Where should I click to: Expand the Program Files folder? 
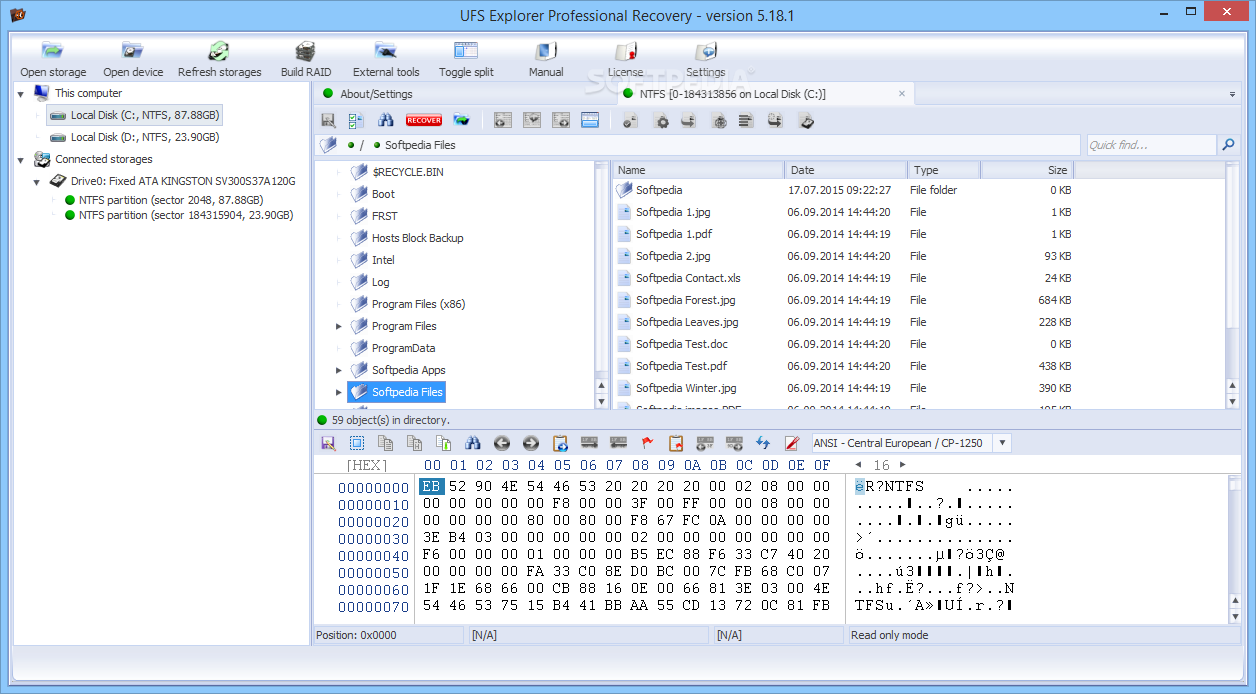coord(339,326)
